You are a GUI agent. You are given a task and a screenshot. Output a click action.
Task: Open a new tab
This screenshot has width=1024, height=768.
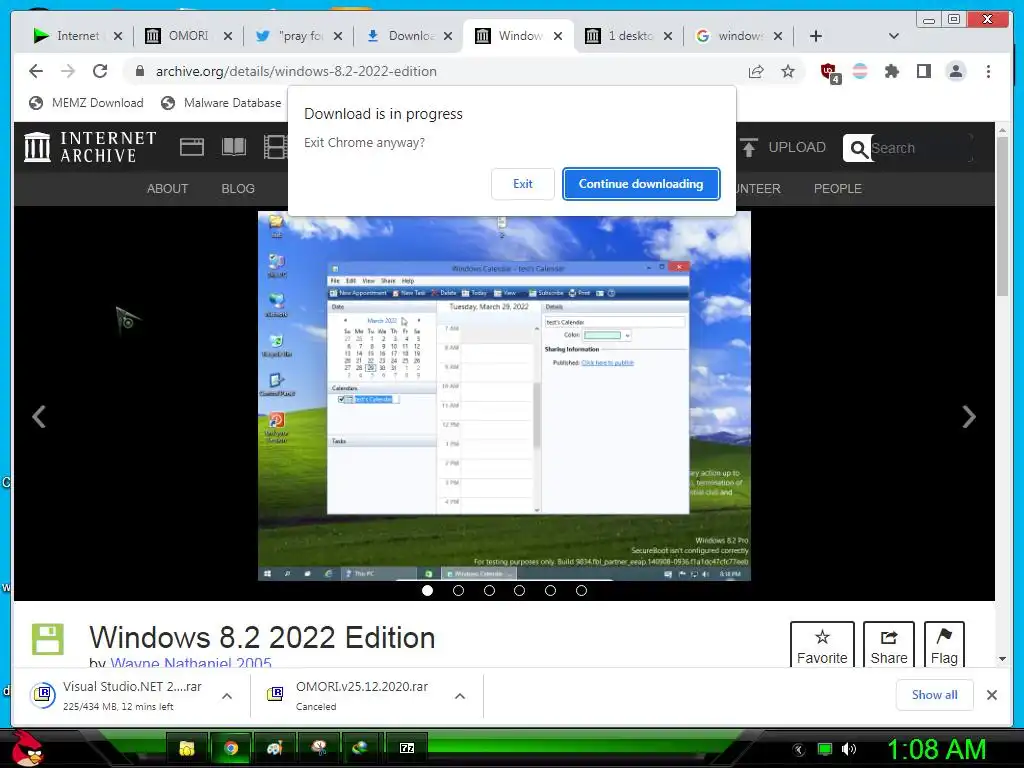tap(816, 36)
